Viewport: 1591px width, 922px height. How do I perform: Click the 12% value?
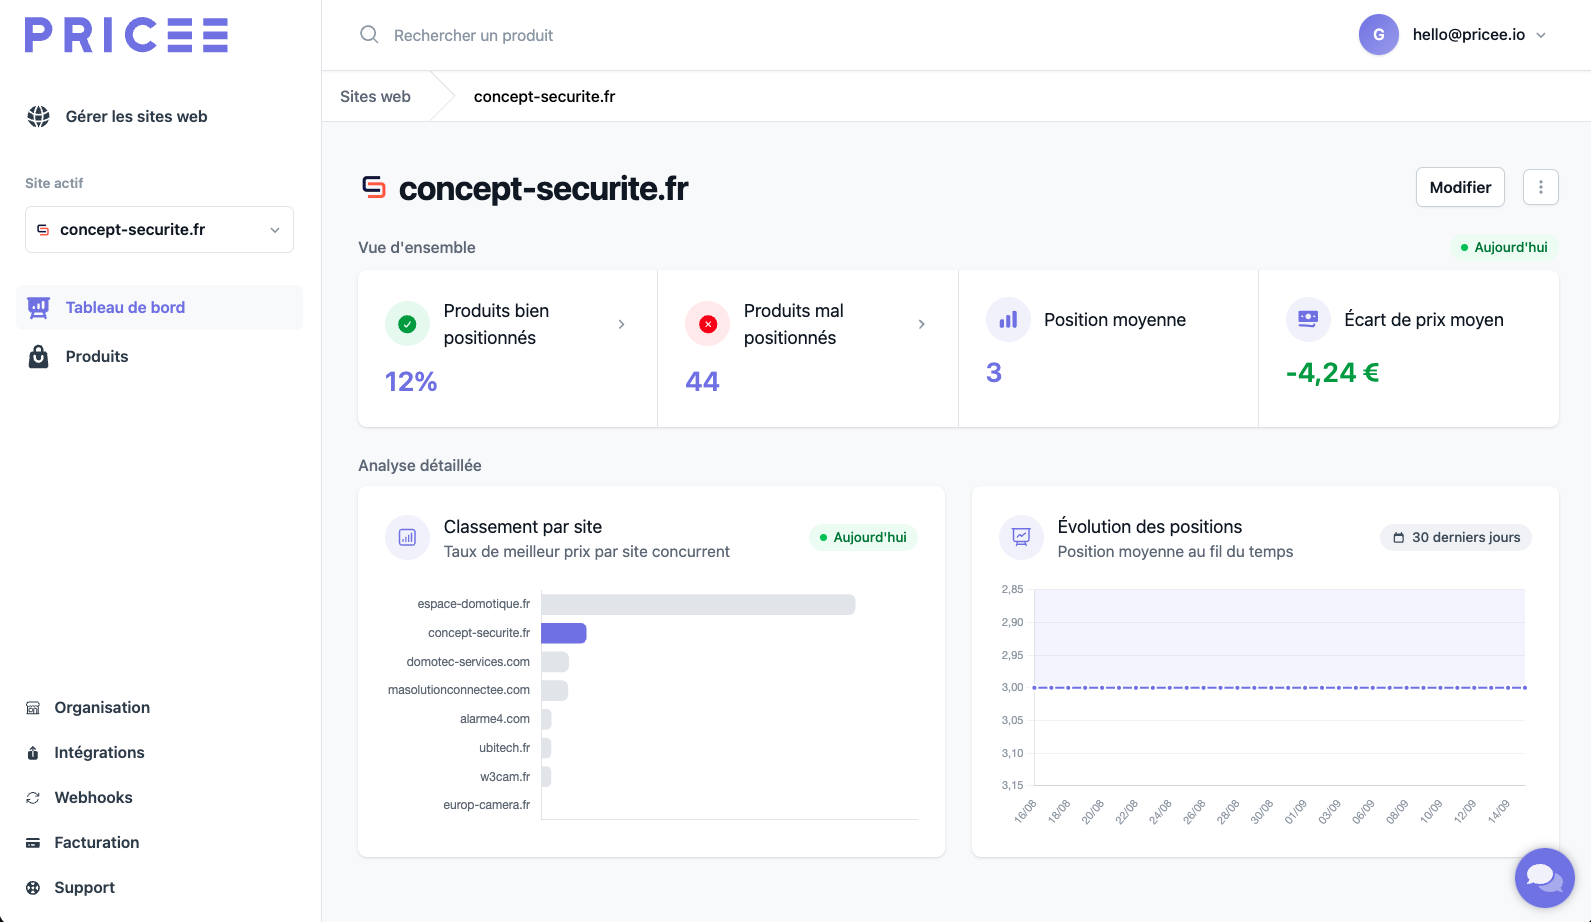point(411,382)
